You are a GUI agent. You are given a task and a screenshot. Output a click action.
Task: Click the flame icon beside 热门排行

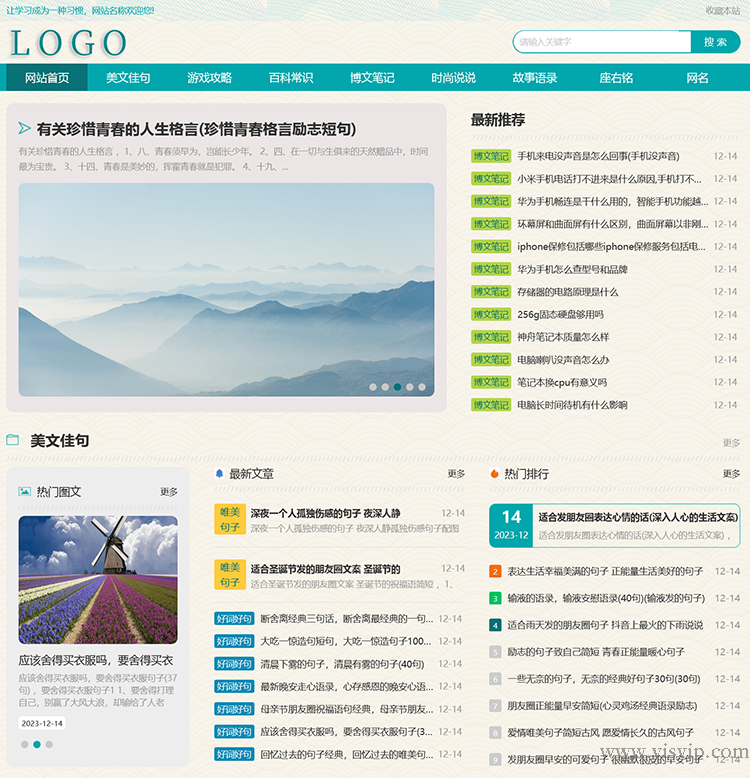[x=494, y=473]
